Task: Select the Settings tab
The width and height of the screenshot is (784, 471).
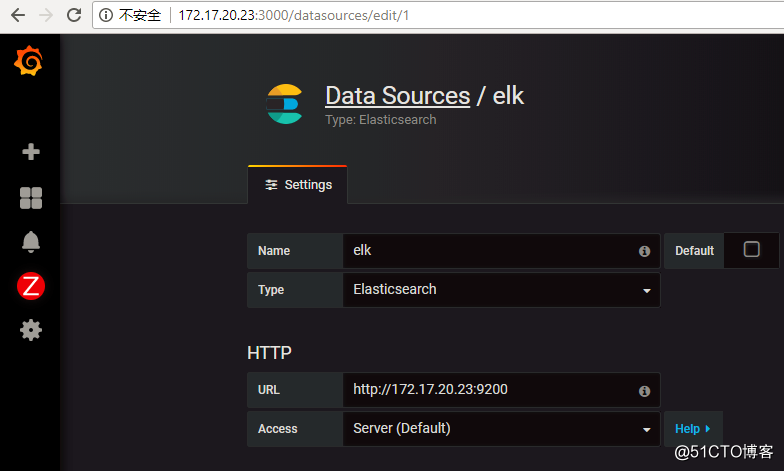Action: click(x=298, y=185)
